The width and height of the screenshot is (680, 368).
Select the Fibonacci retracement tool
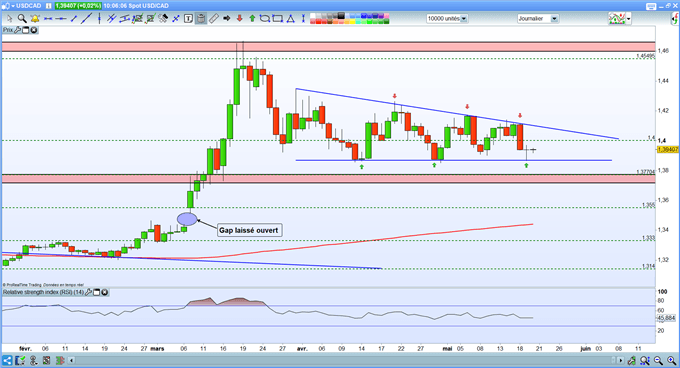point(137,19)
